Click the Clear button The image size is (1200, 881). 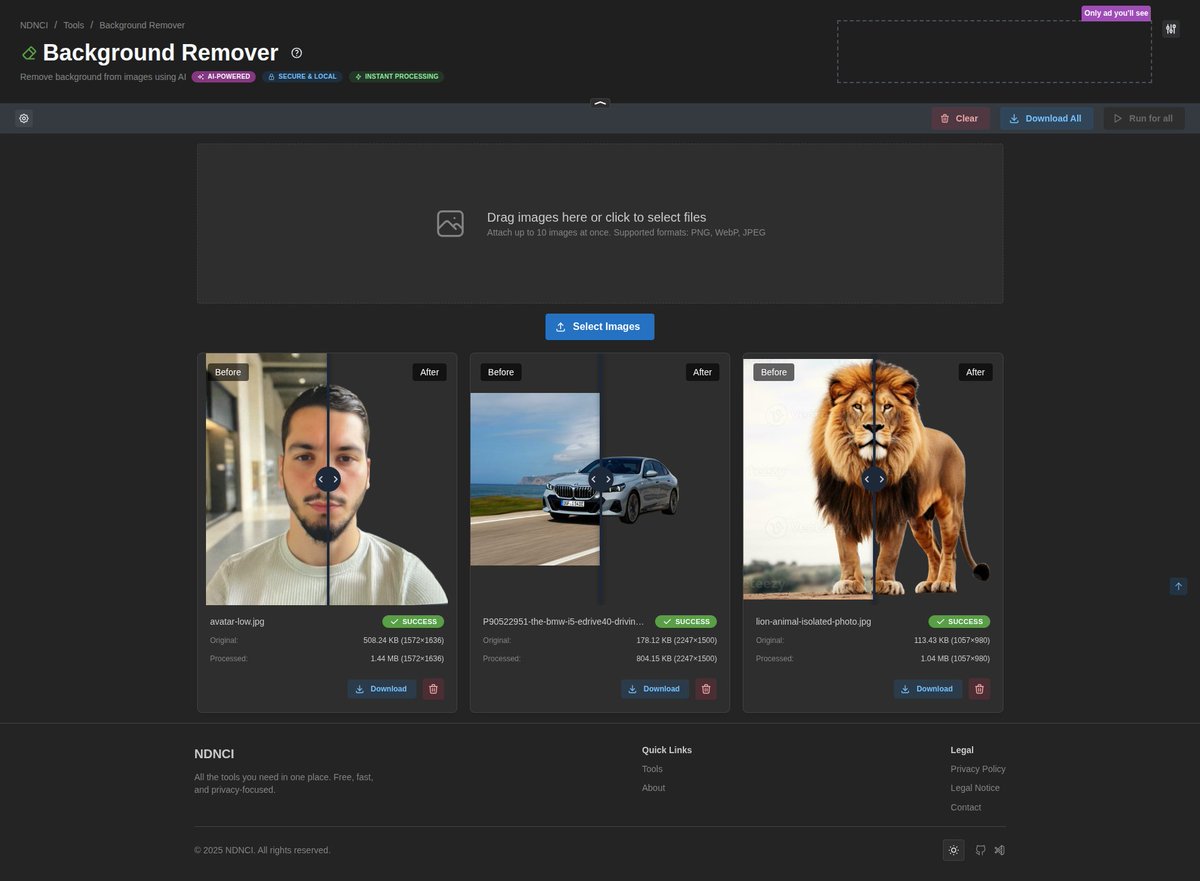[x=960, y=118]
